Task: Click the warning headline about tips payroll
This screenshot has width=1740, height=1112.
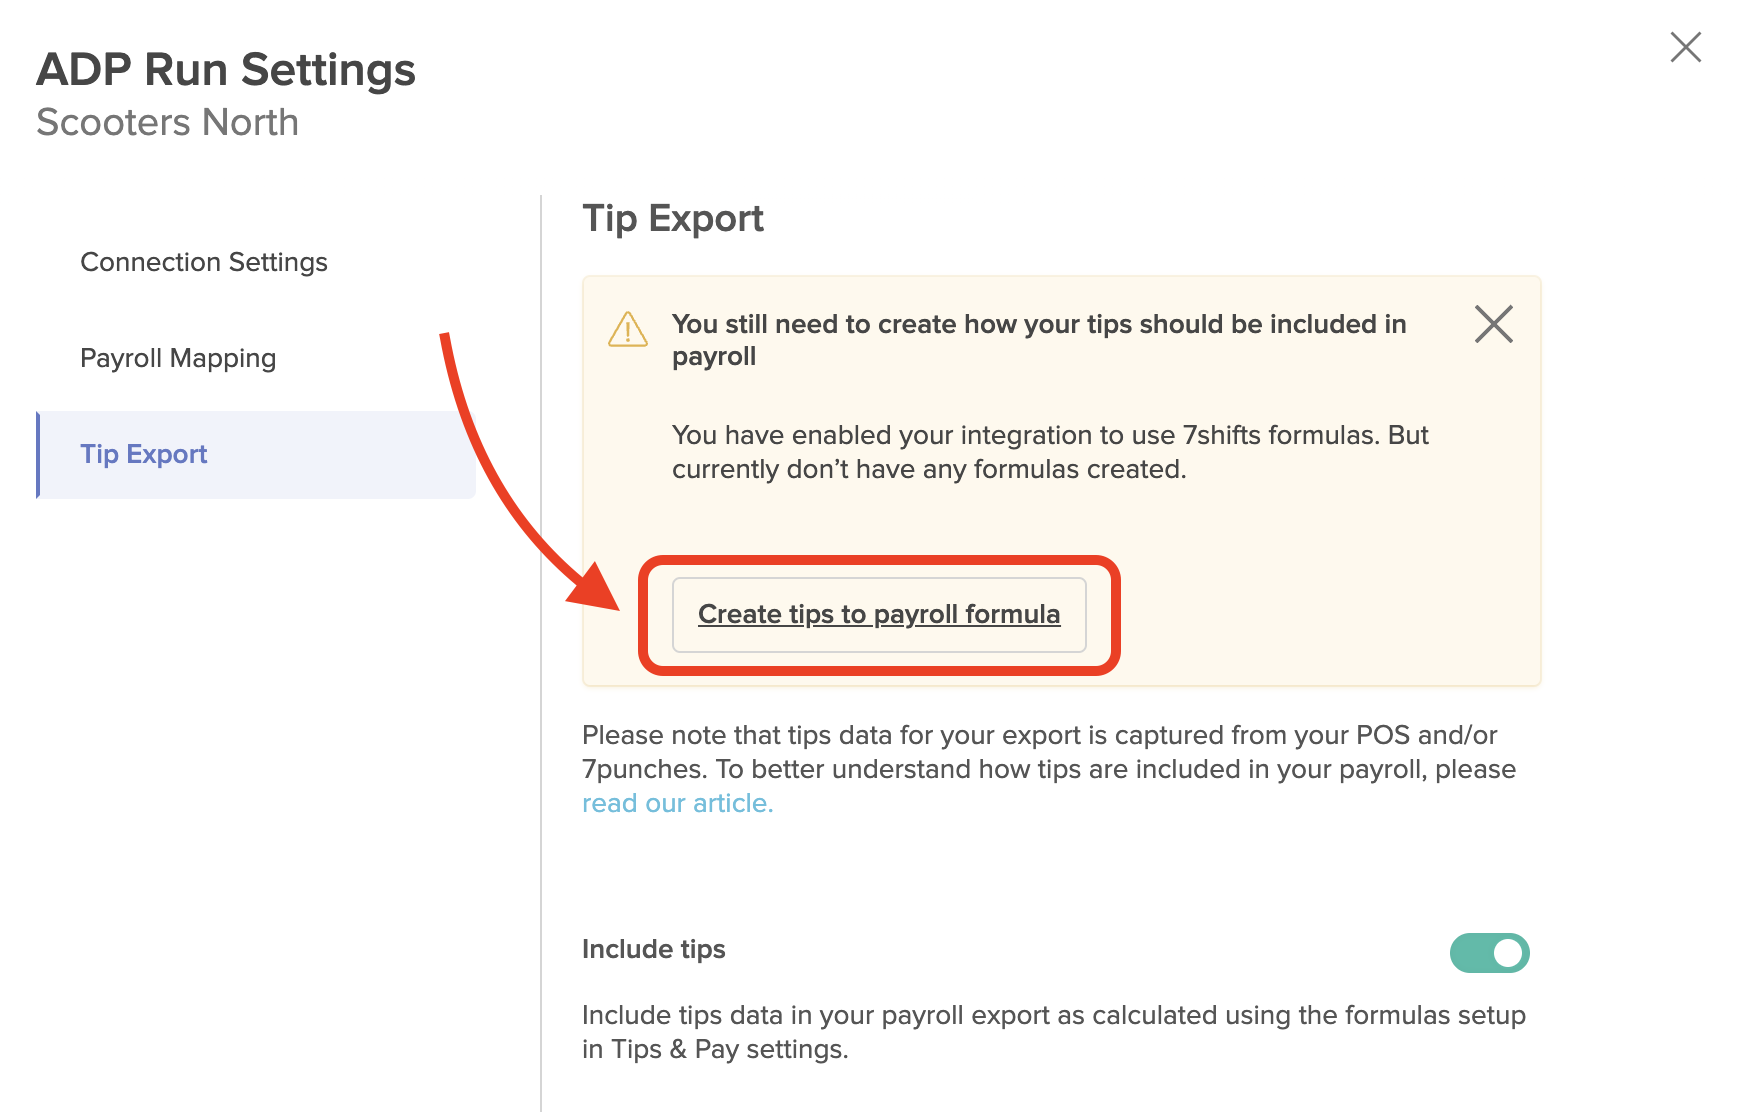Action: point(1039,340)
